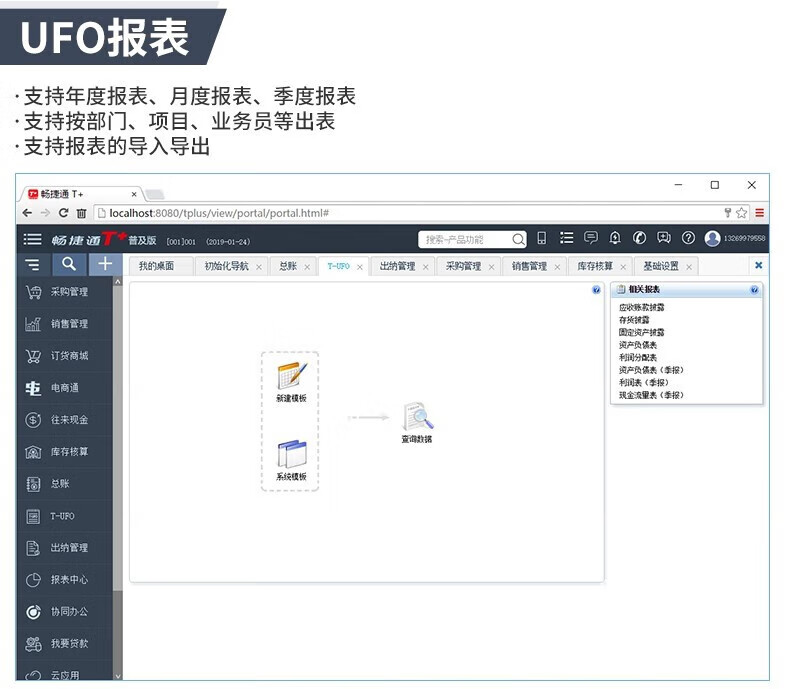Image resolution: width=790 pixels, height=689 pixels.
Task: Click the sidebar list view icon
Action: tap(32, 264)
